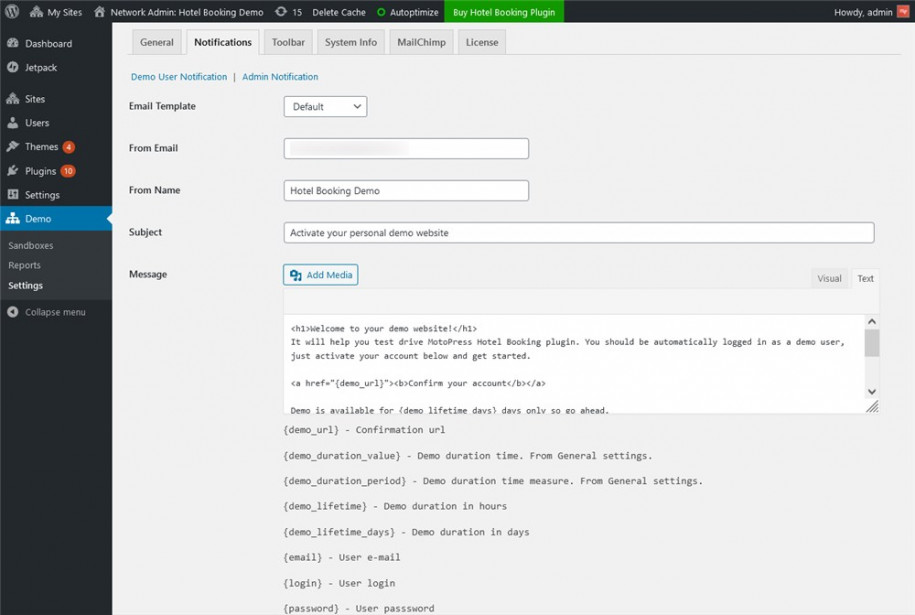Switch to the MailChimp tab
The height and width of the screenshot is (615, 915).
pyautogui.click(x=420, y=42)
